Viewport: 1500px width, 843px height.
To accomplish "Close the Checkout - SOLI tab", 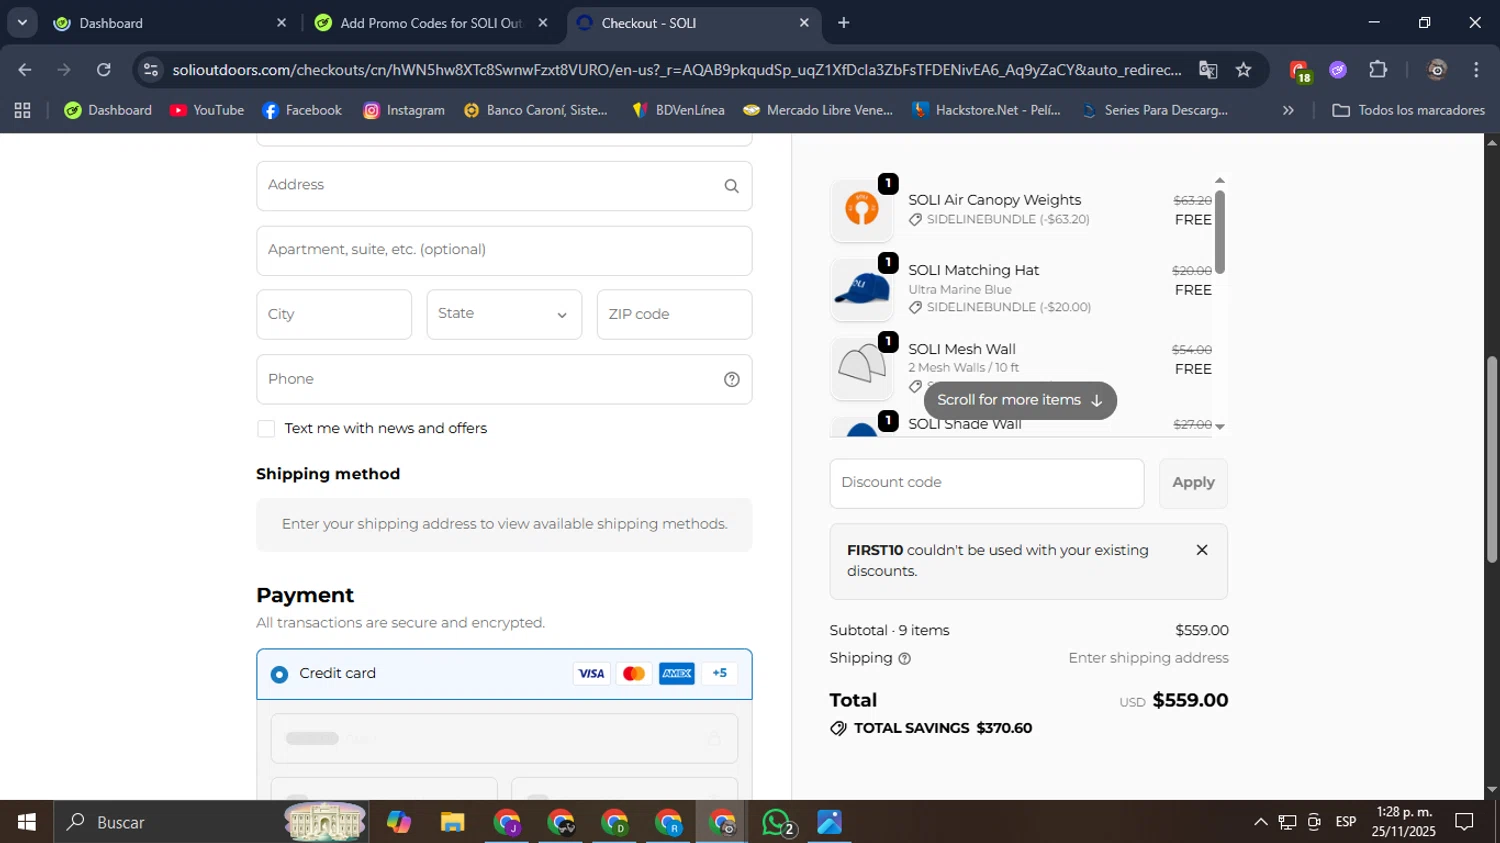I will click(804, 23).
